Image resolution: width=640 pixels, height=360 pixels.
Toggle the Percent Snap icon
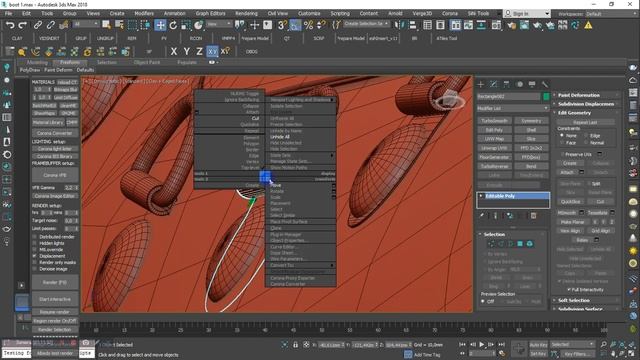tap(309, 25)
